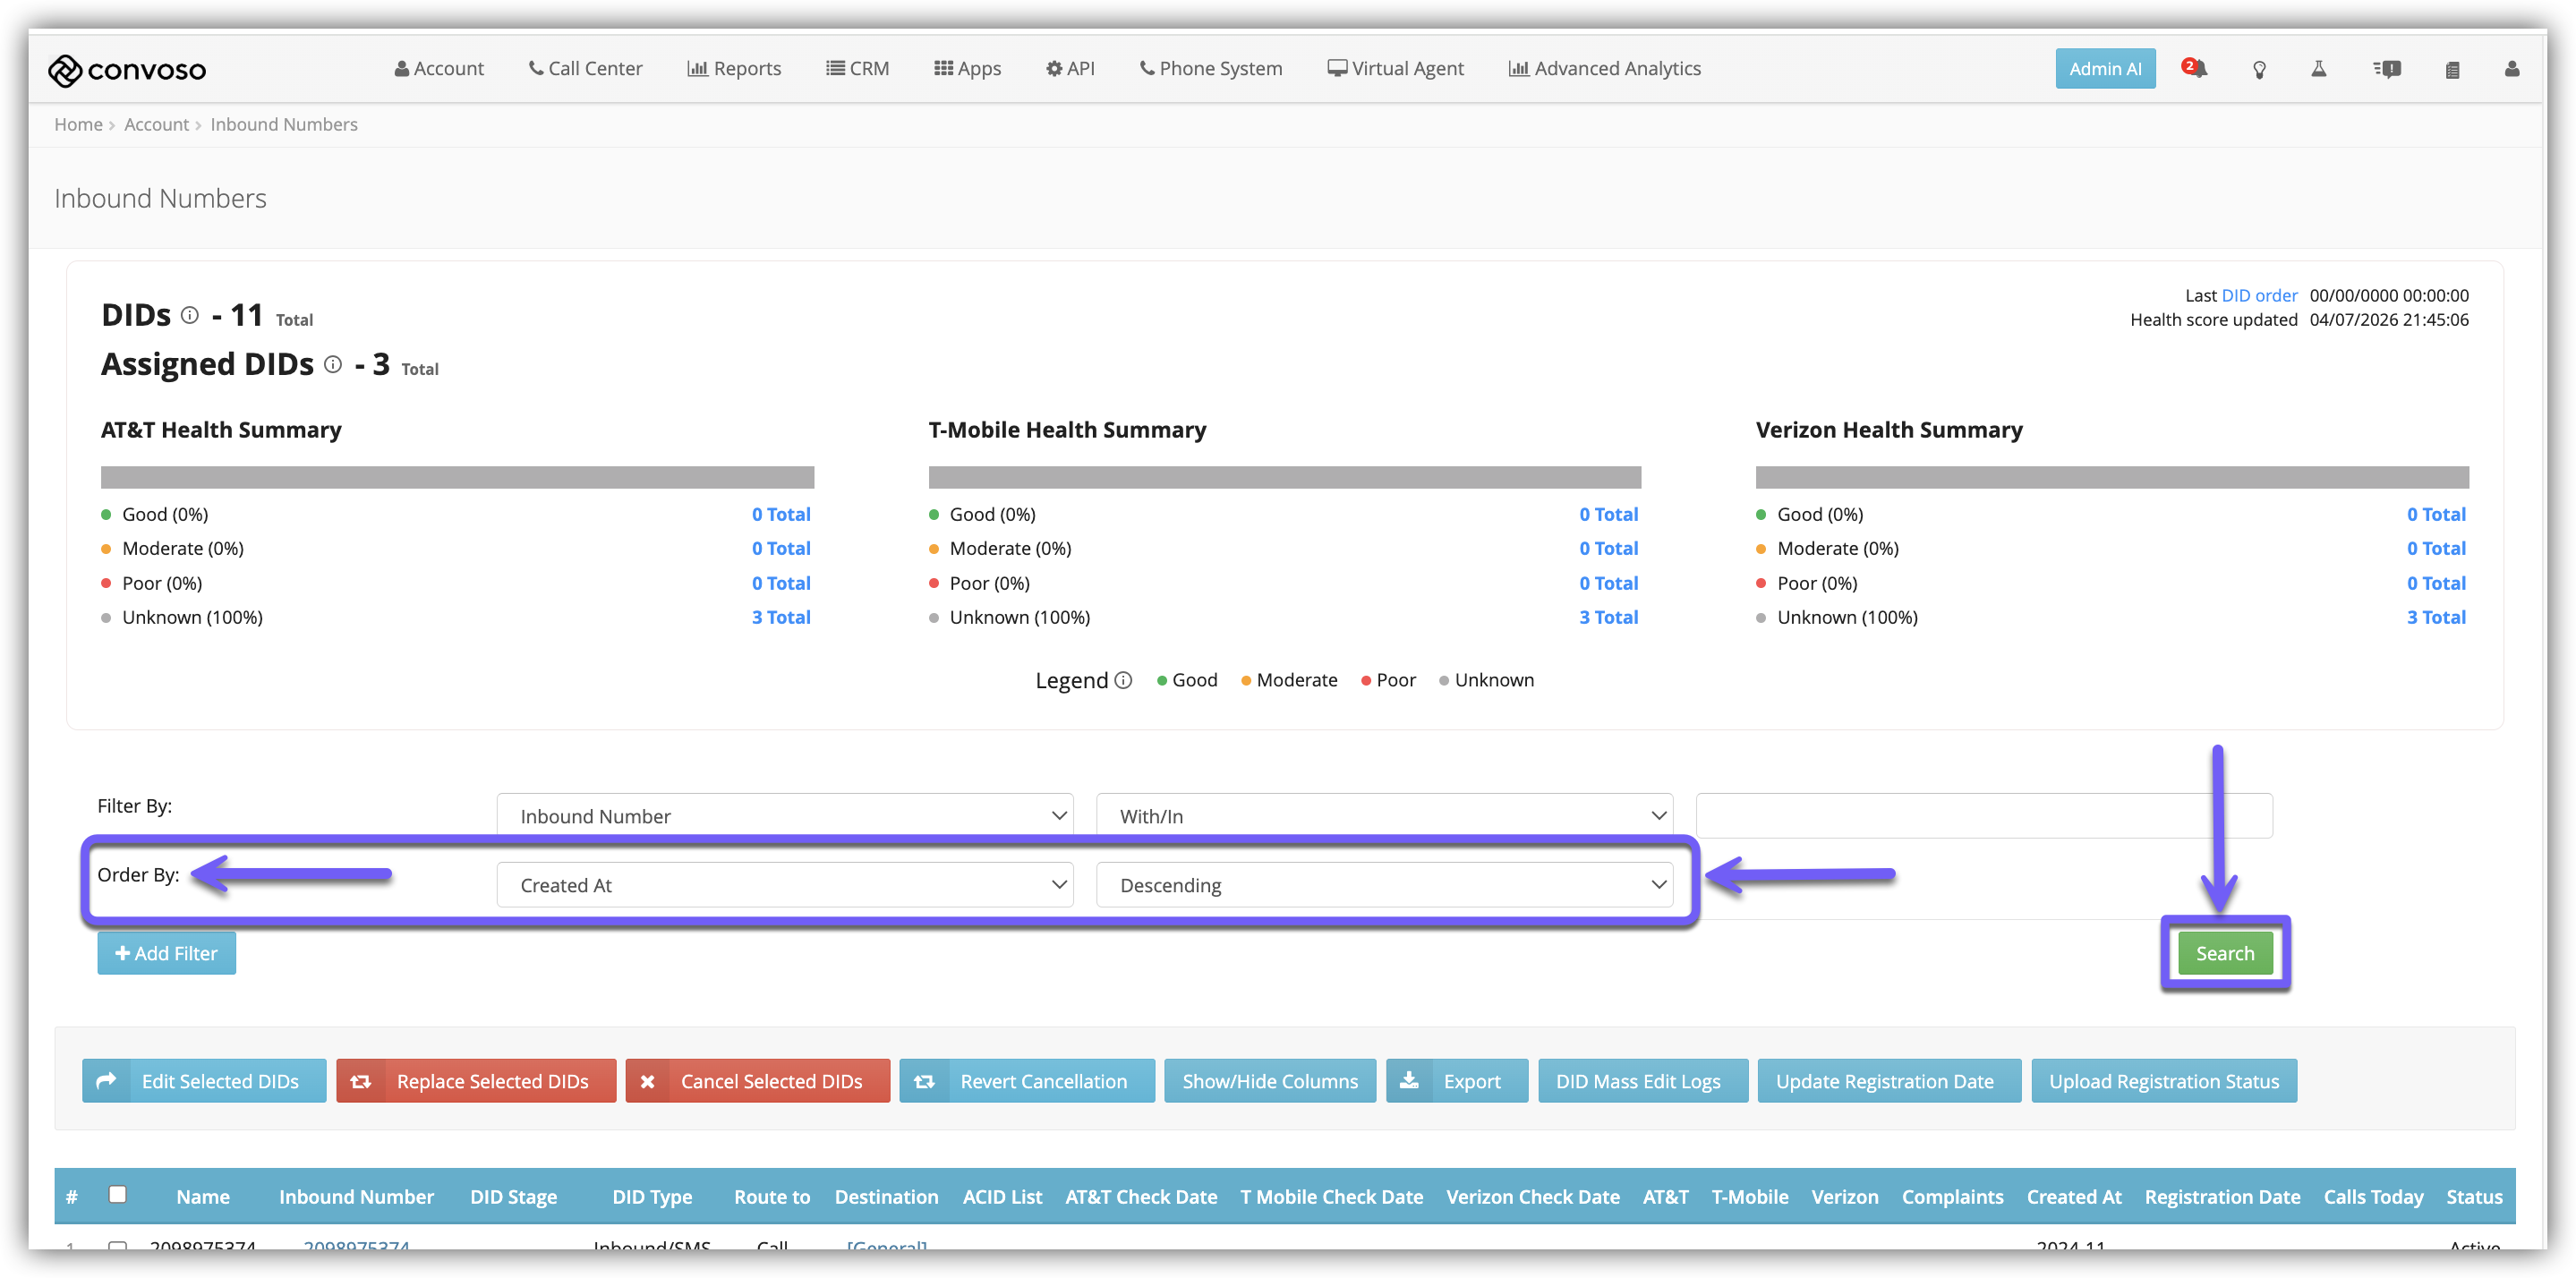
Task: Open the notifications bell icon
Action: click(x=2197, y=69)
